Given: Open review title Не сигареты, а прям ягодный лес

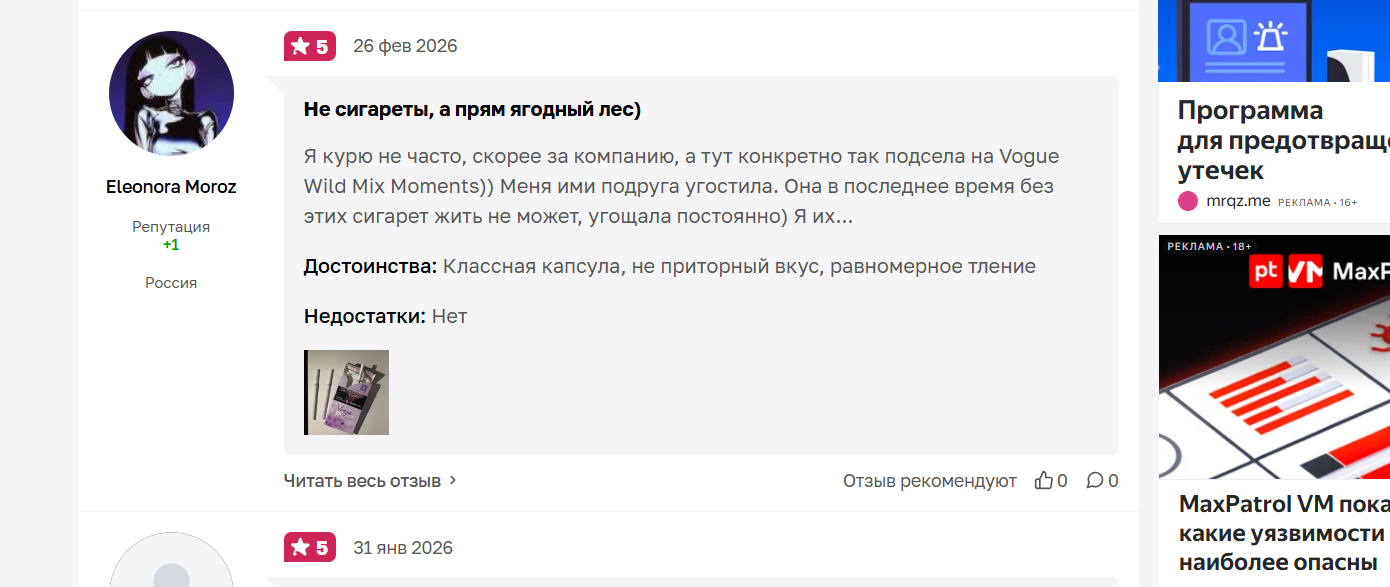Looking at the screenshot, I should (x=472, y=110).
